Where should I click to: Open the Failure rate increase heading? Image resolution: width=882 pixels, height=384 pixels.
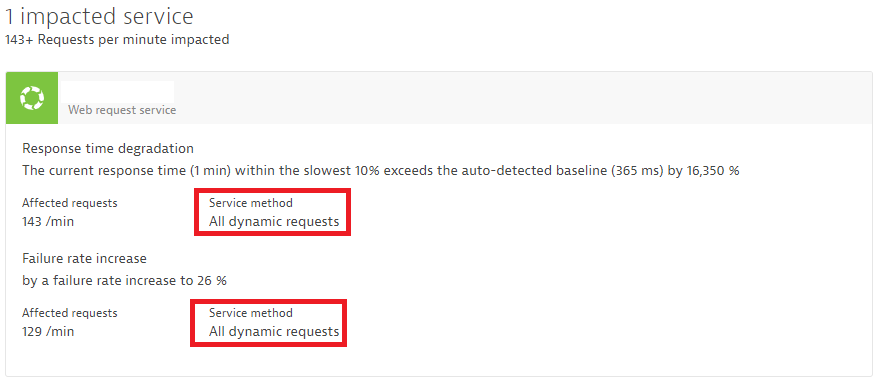pyautogui.click(x=84, y=259)
